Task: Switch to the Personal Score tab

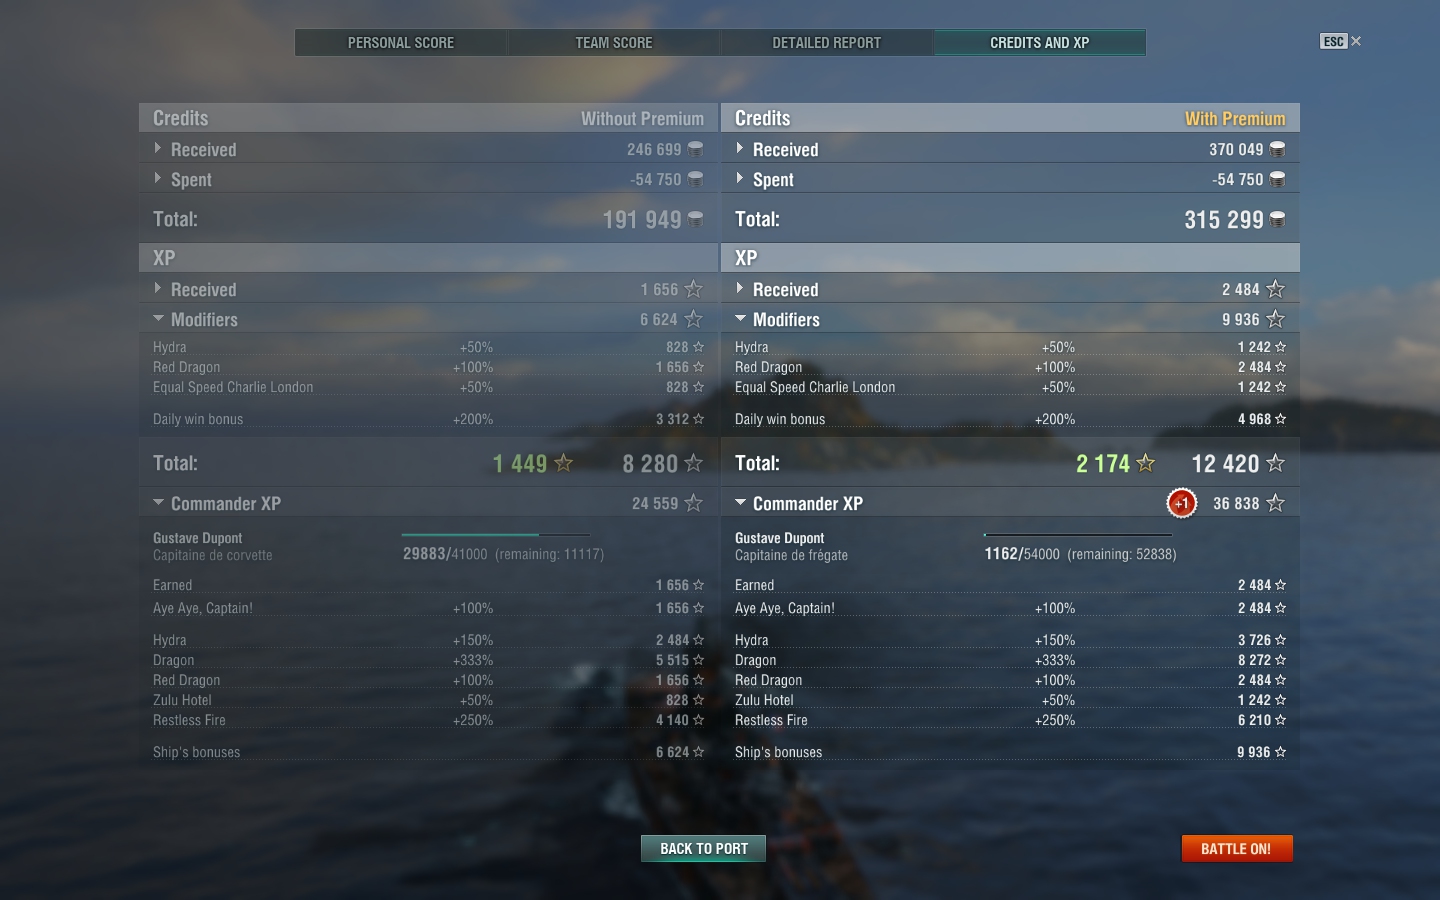Action: (401, 43)
